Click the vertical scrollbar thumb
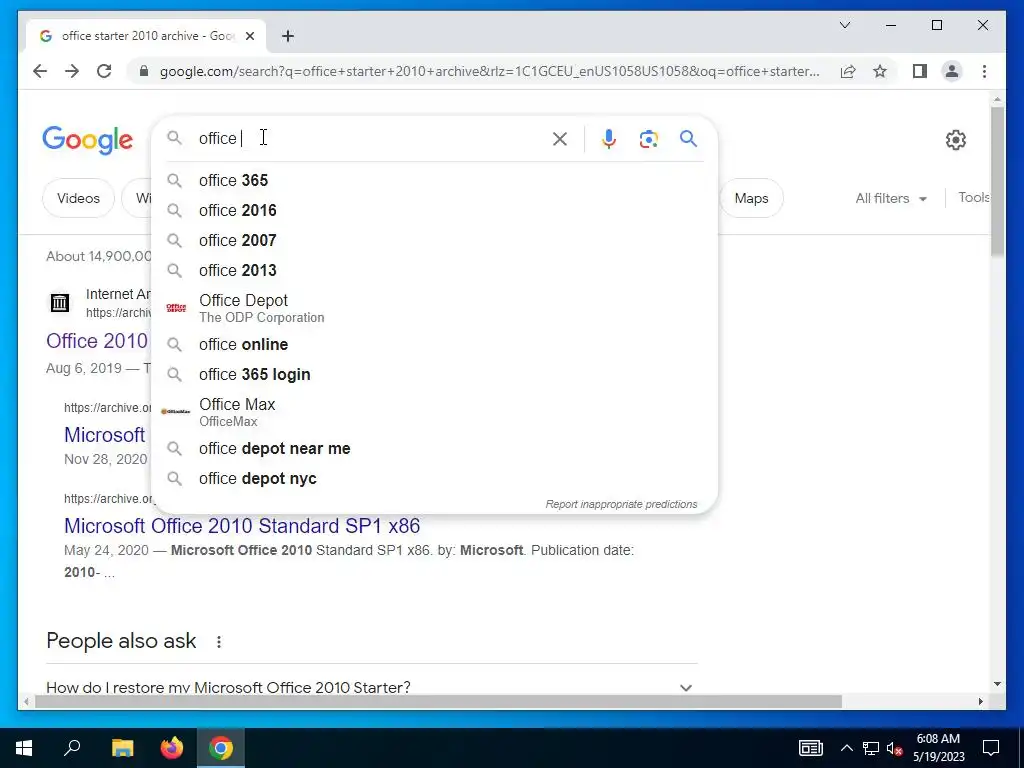 pos(997,181)
